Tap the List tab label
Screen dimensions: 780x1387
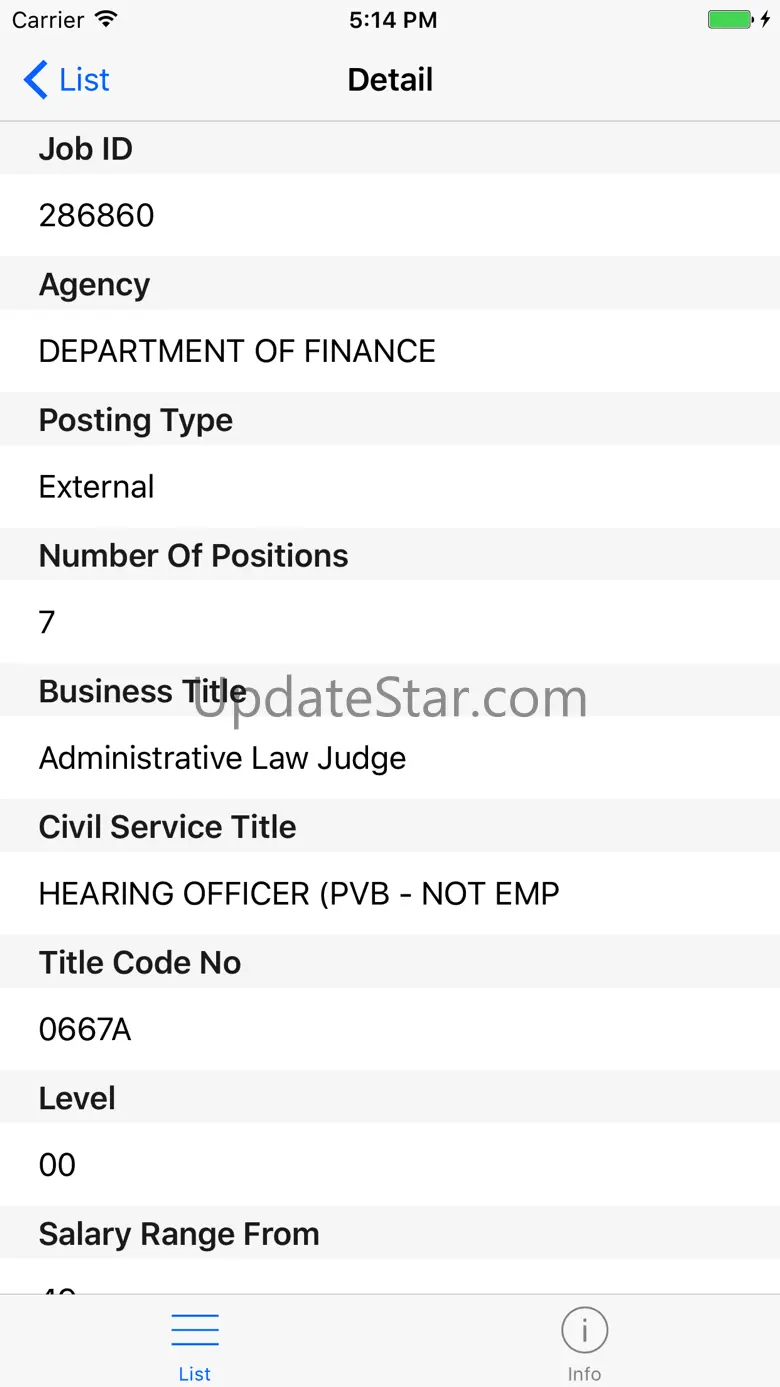click(x=195, y=1374)
